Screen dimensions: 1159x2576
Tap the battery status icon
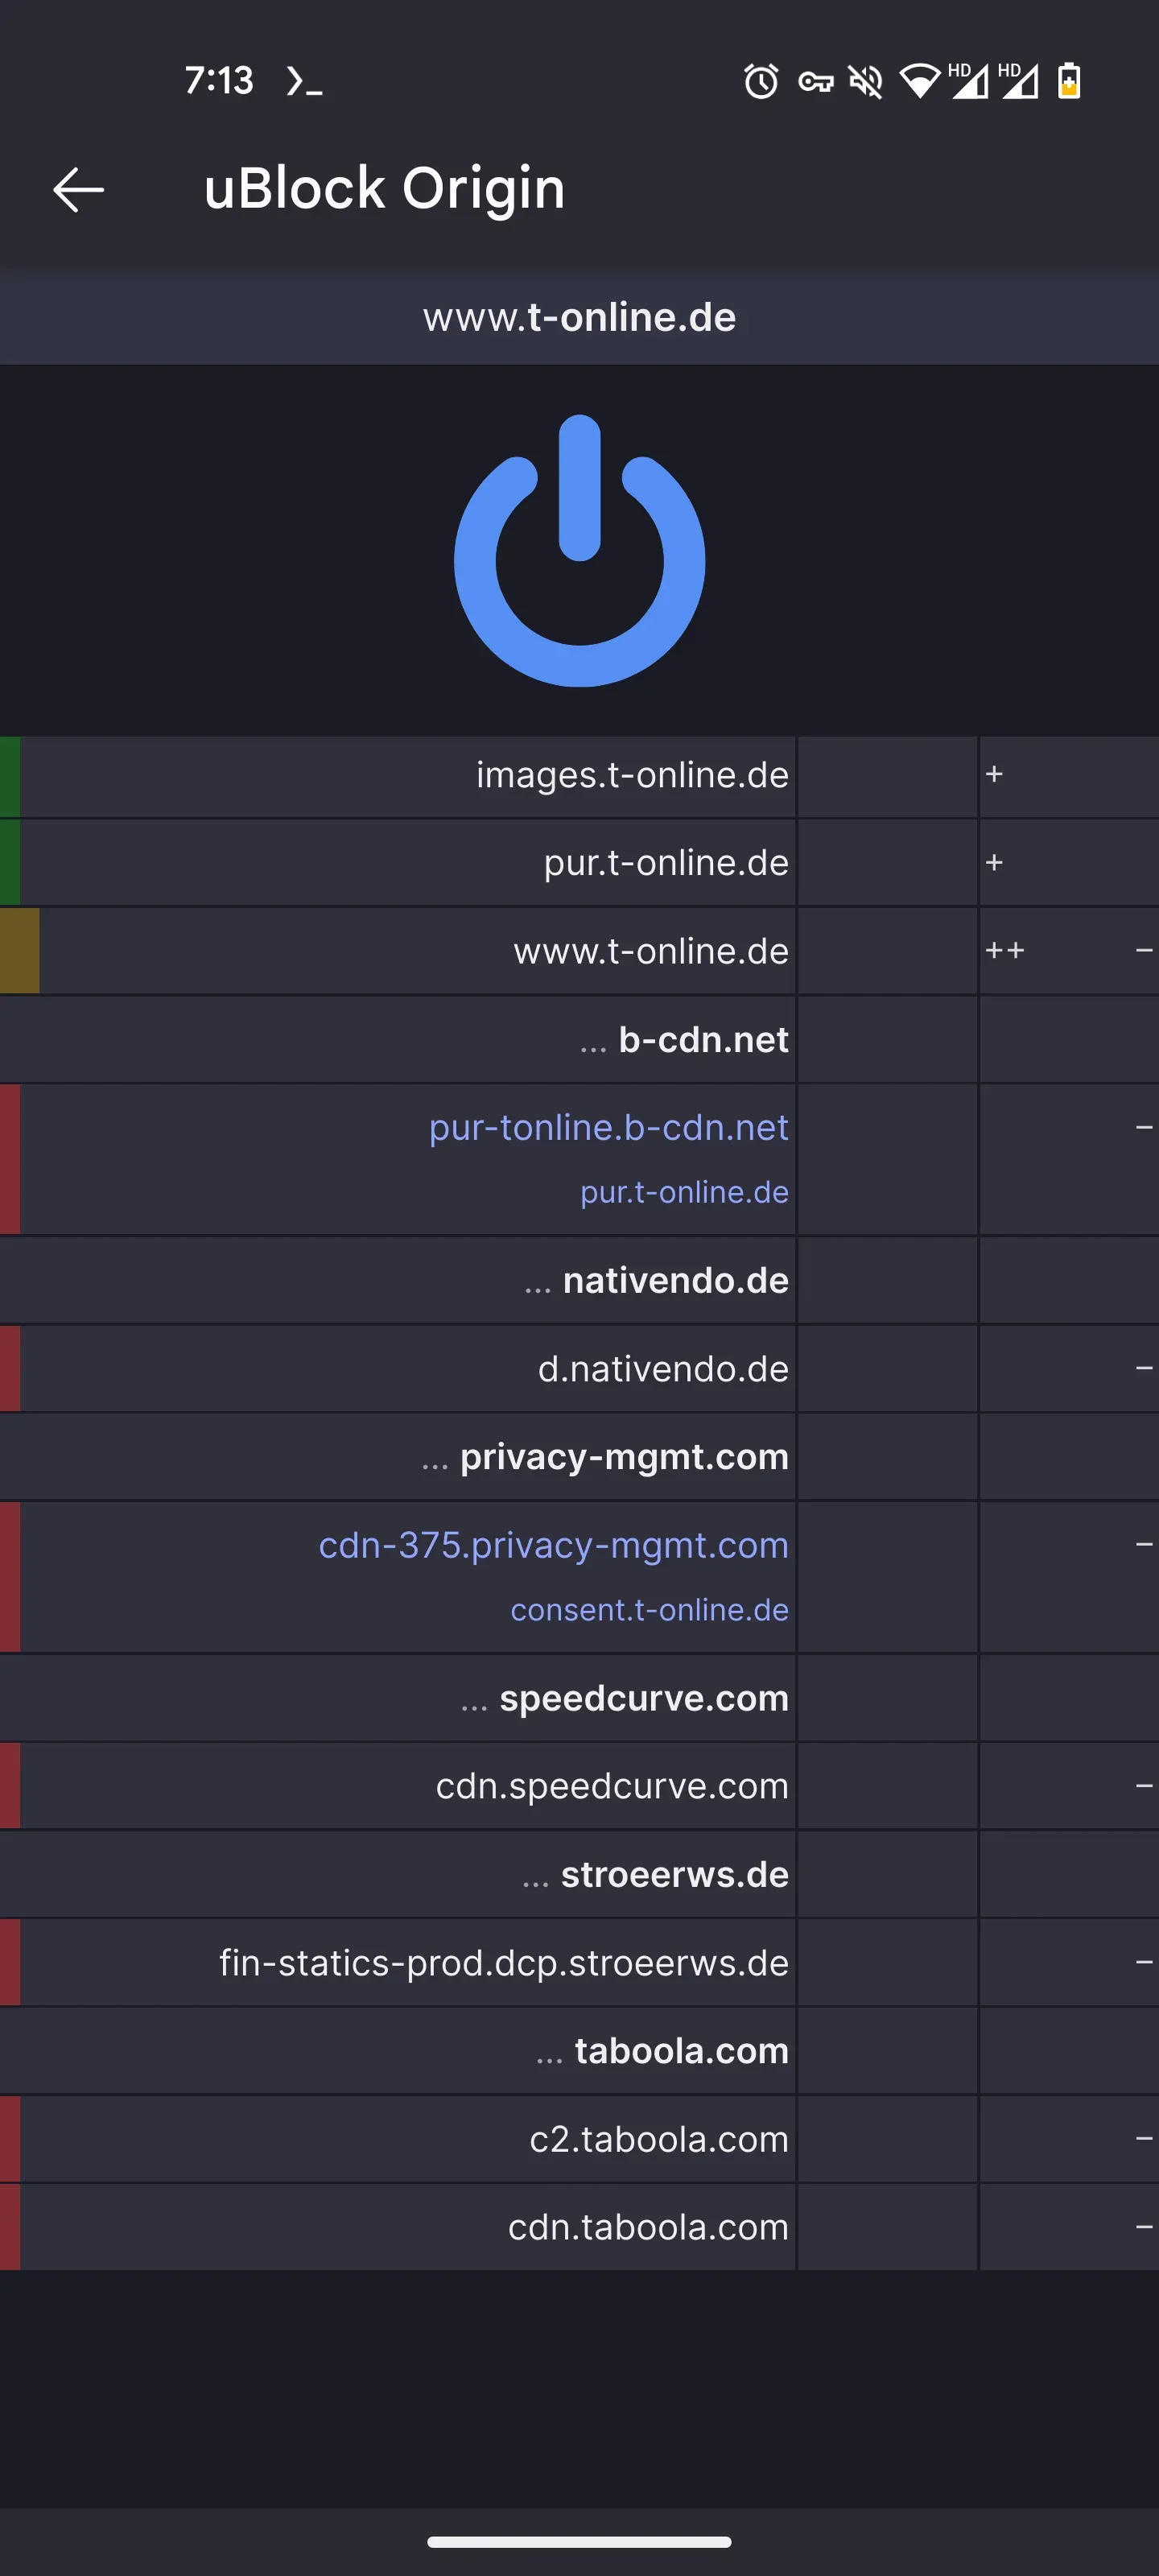tap(1069, 80)
